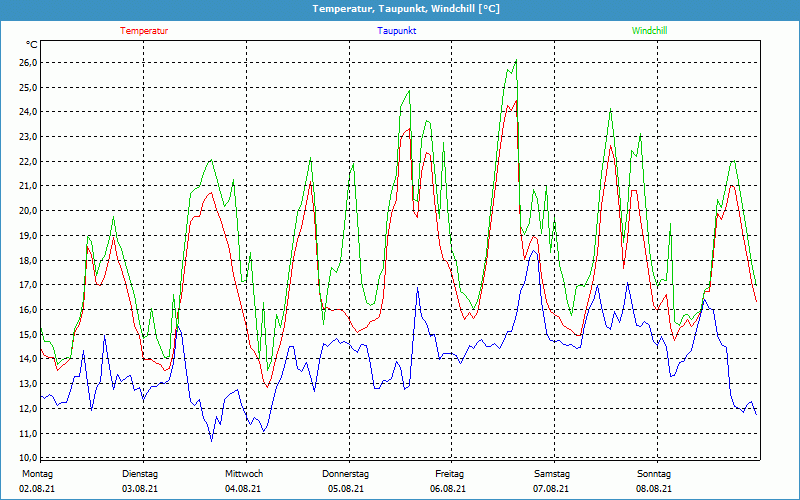Click the Samstag day label
Image resolution: width=800 pixels, height=500 pixels.
coord(552,474)
